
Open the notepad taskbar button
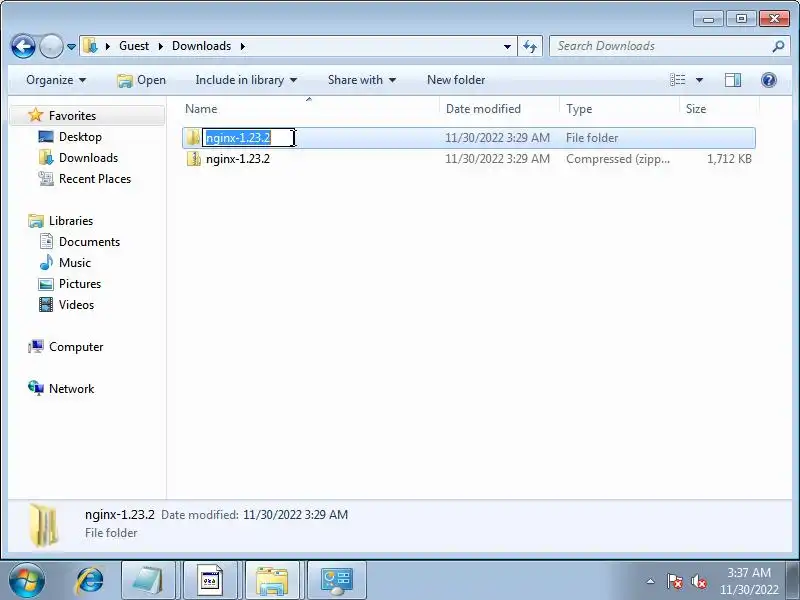tap(148, 581)
